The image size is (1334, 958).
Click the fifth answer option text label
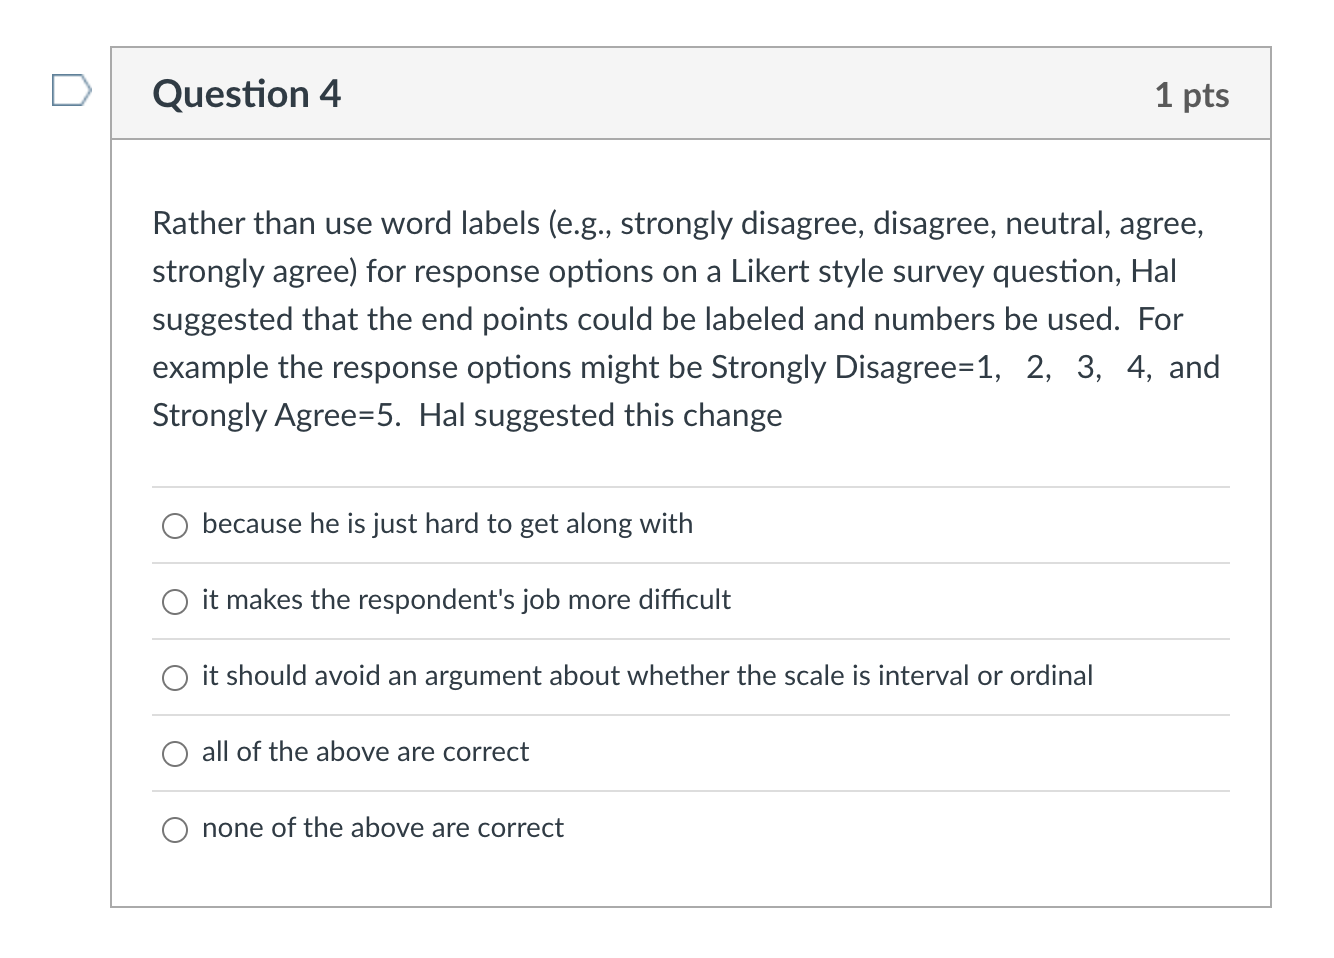click(x=382, y=828)
